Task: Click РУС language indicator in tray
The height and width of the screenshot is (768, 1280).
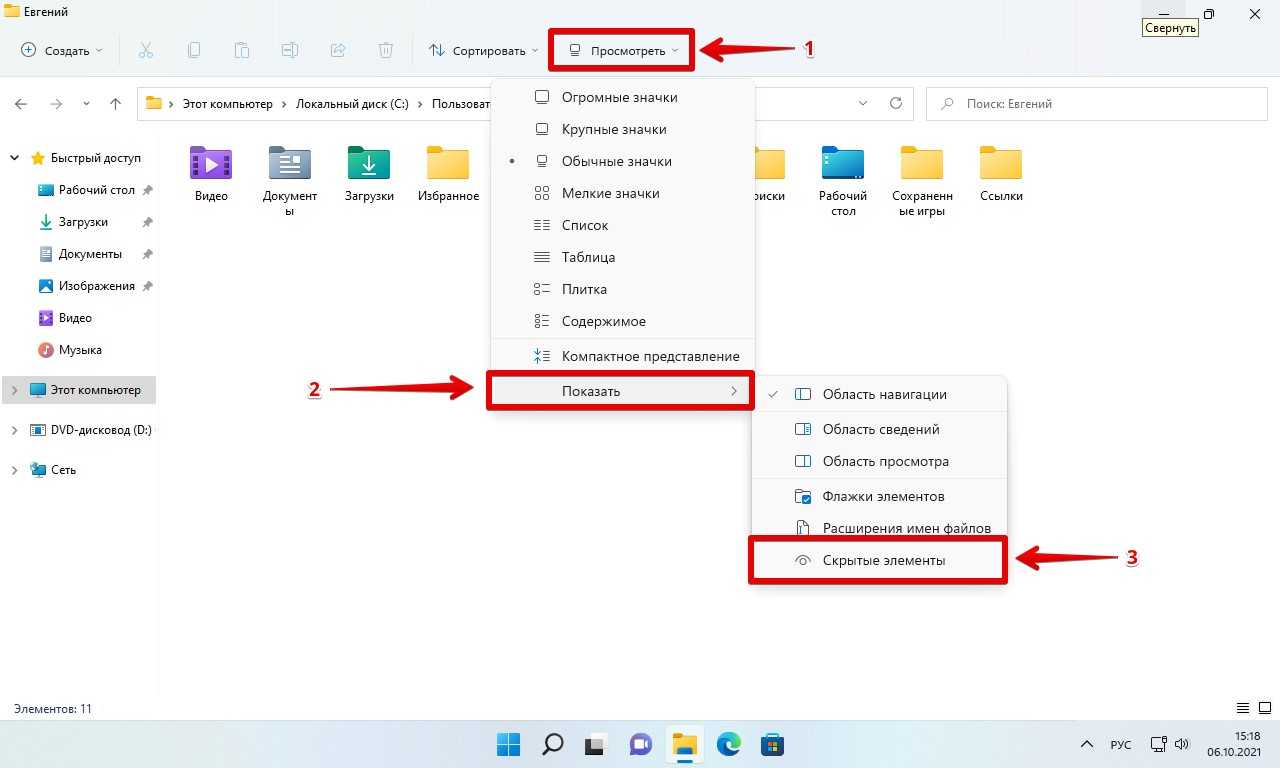Action: coord(1121,745)
